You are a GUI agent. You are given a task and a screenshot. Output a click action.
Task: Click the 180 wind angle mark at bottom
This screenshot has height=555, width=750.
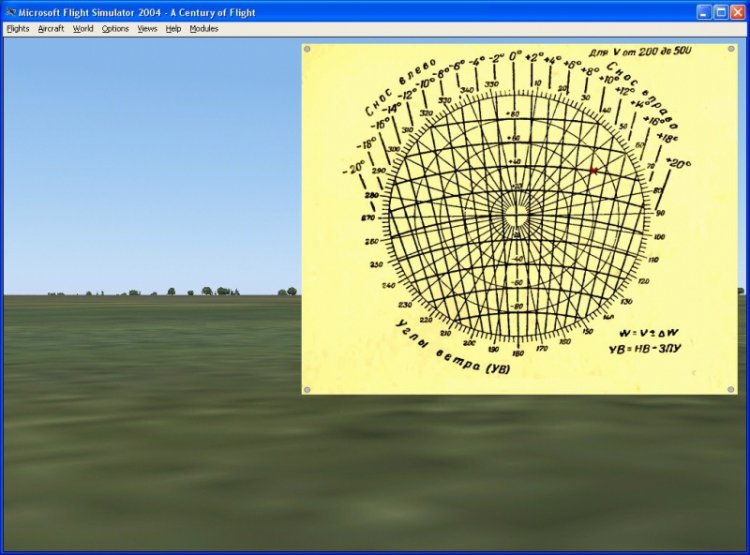518,353
